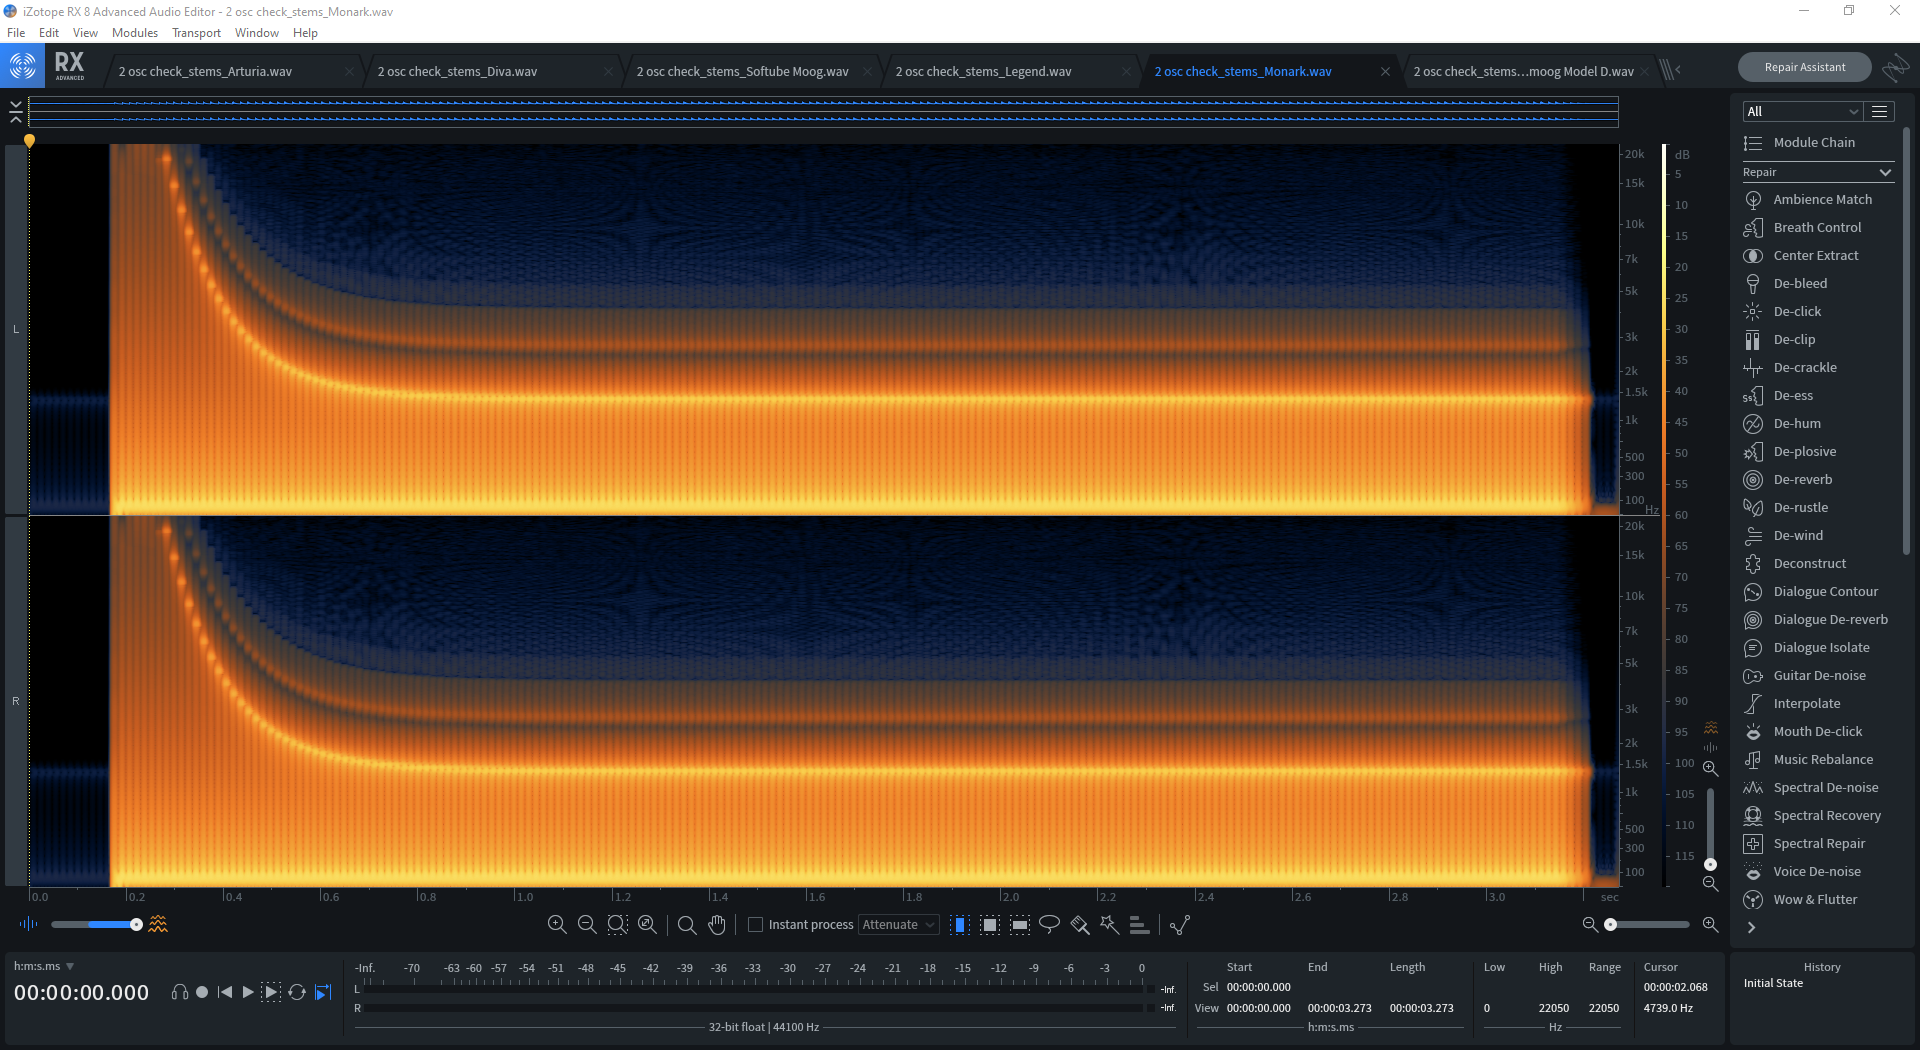Open the Transport menu
This screenshot has height=1050, width=1920.
pyautogui.click(x=196, y=33)
